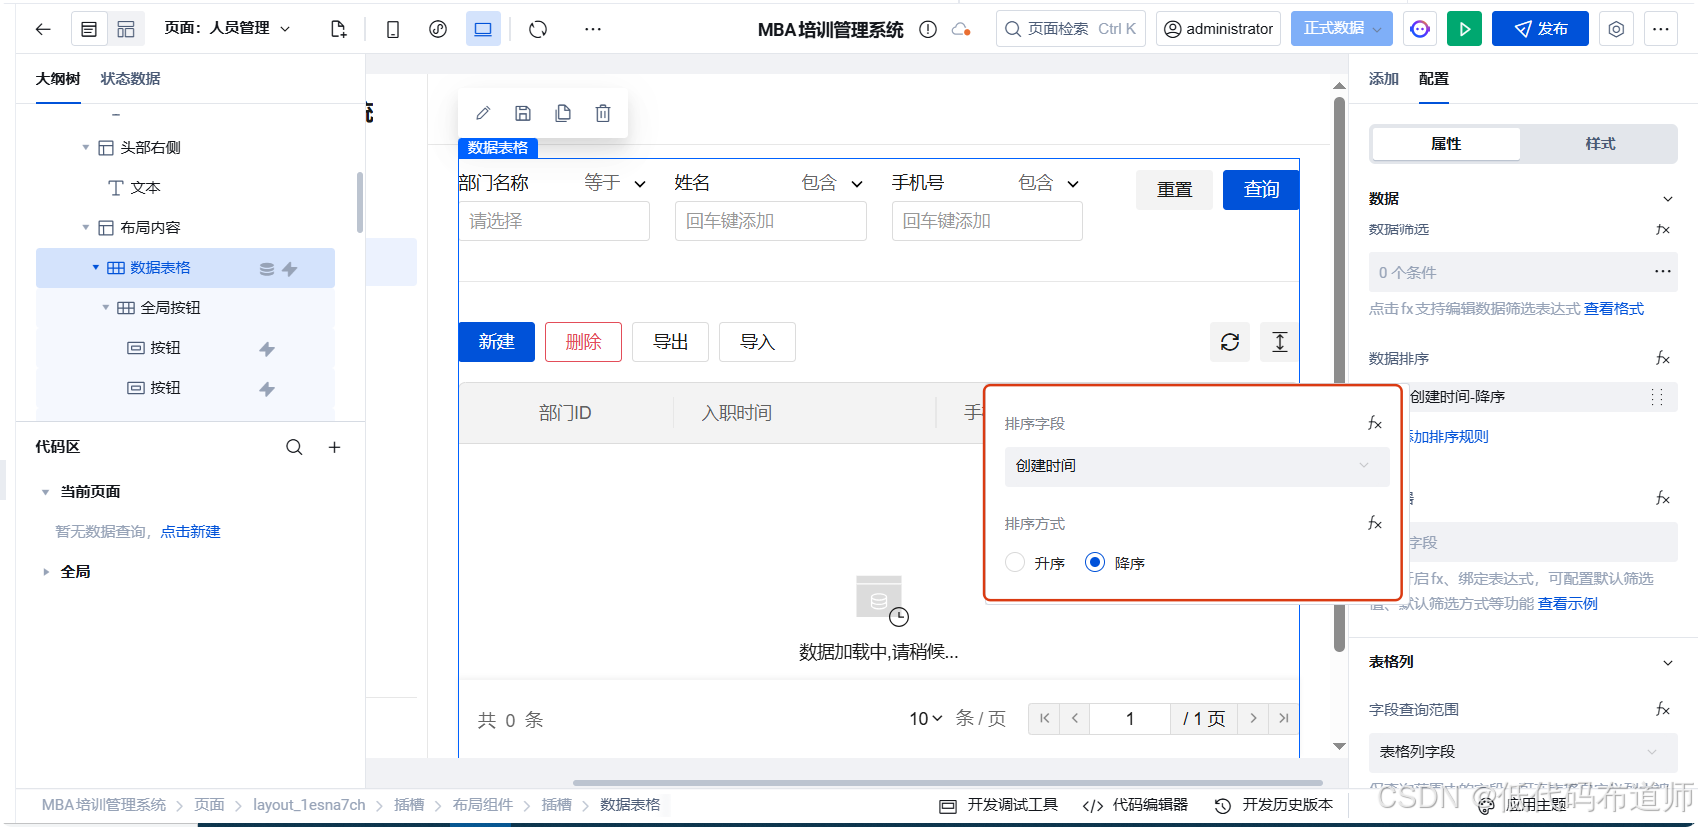Open the 正式数据 dropdown
This screenshot has width=1698, height=827.
click(1342, 29)
